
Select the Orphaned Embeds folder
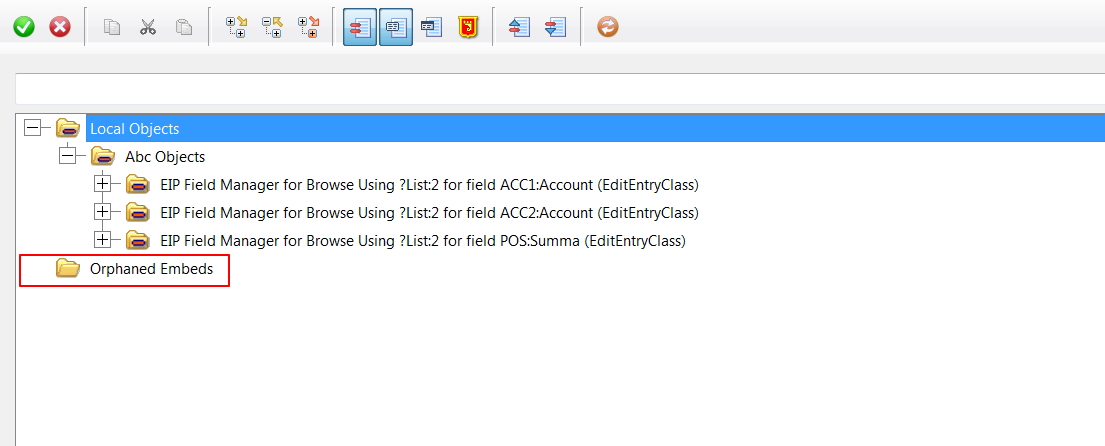point(150,269)
